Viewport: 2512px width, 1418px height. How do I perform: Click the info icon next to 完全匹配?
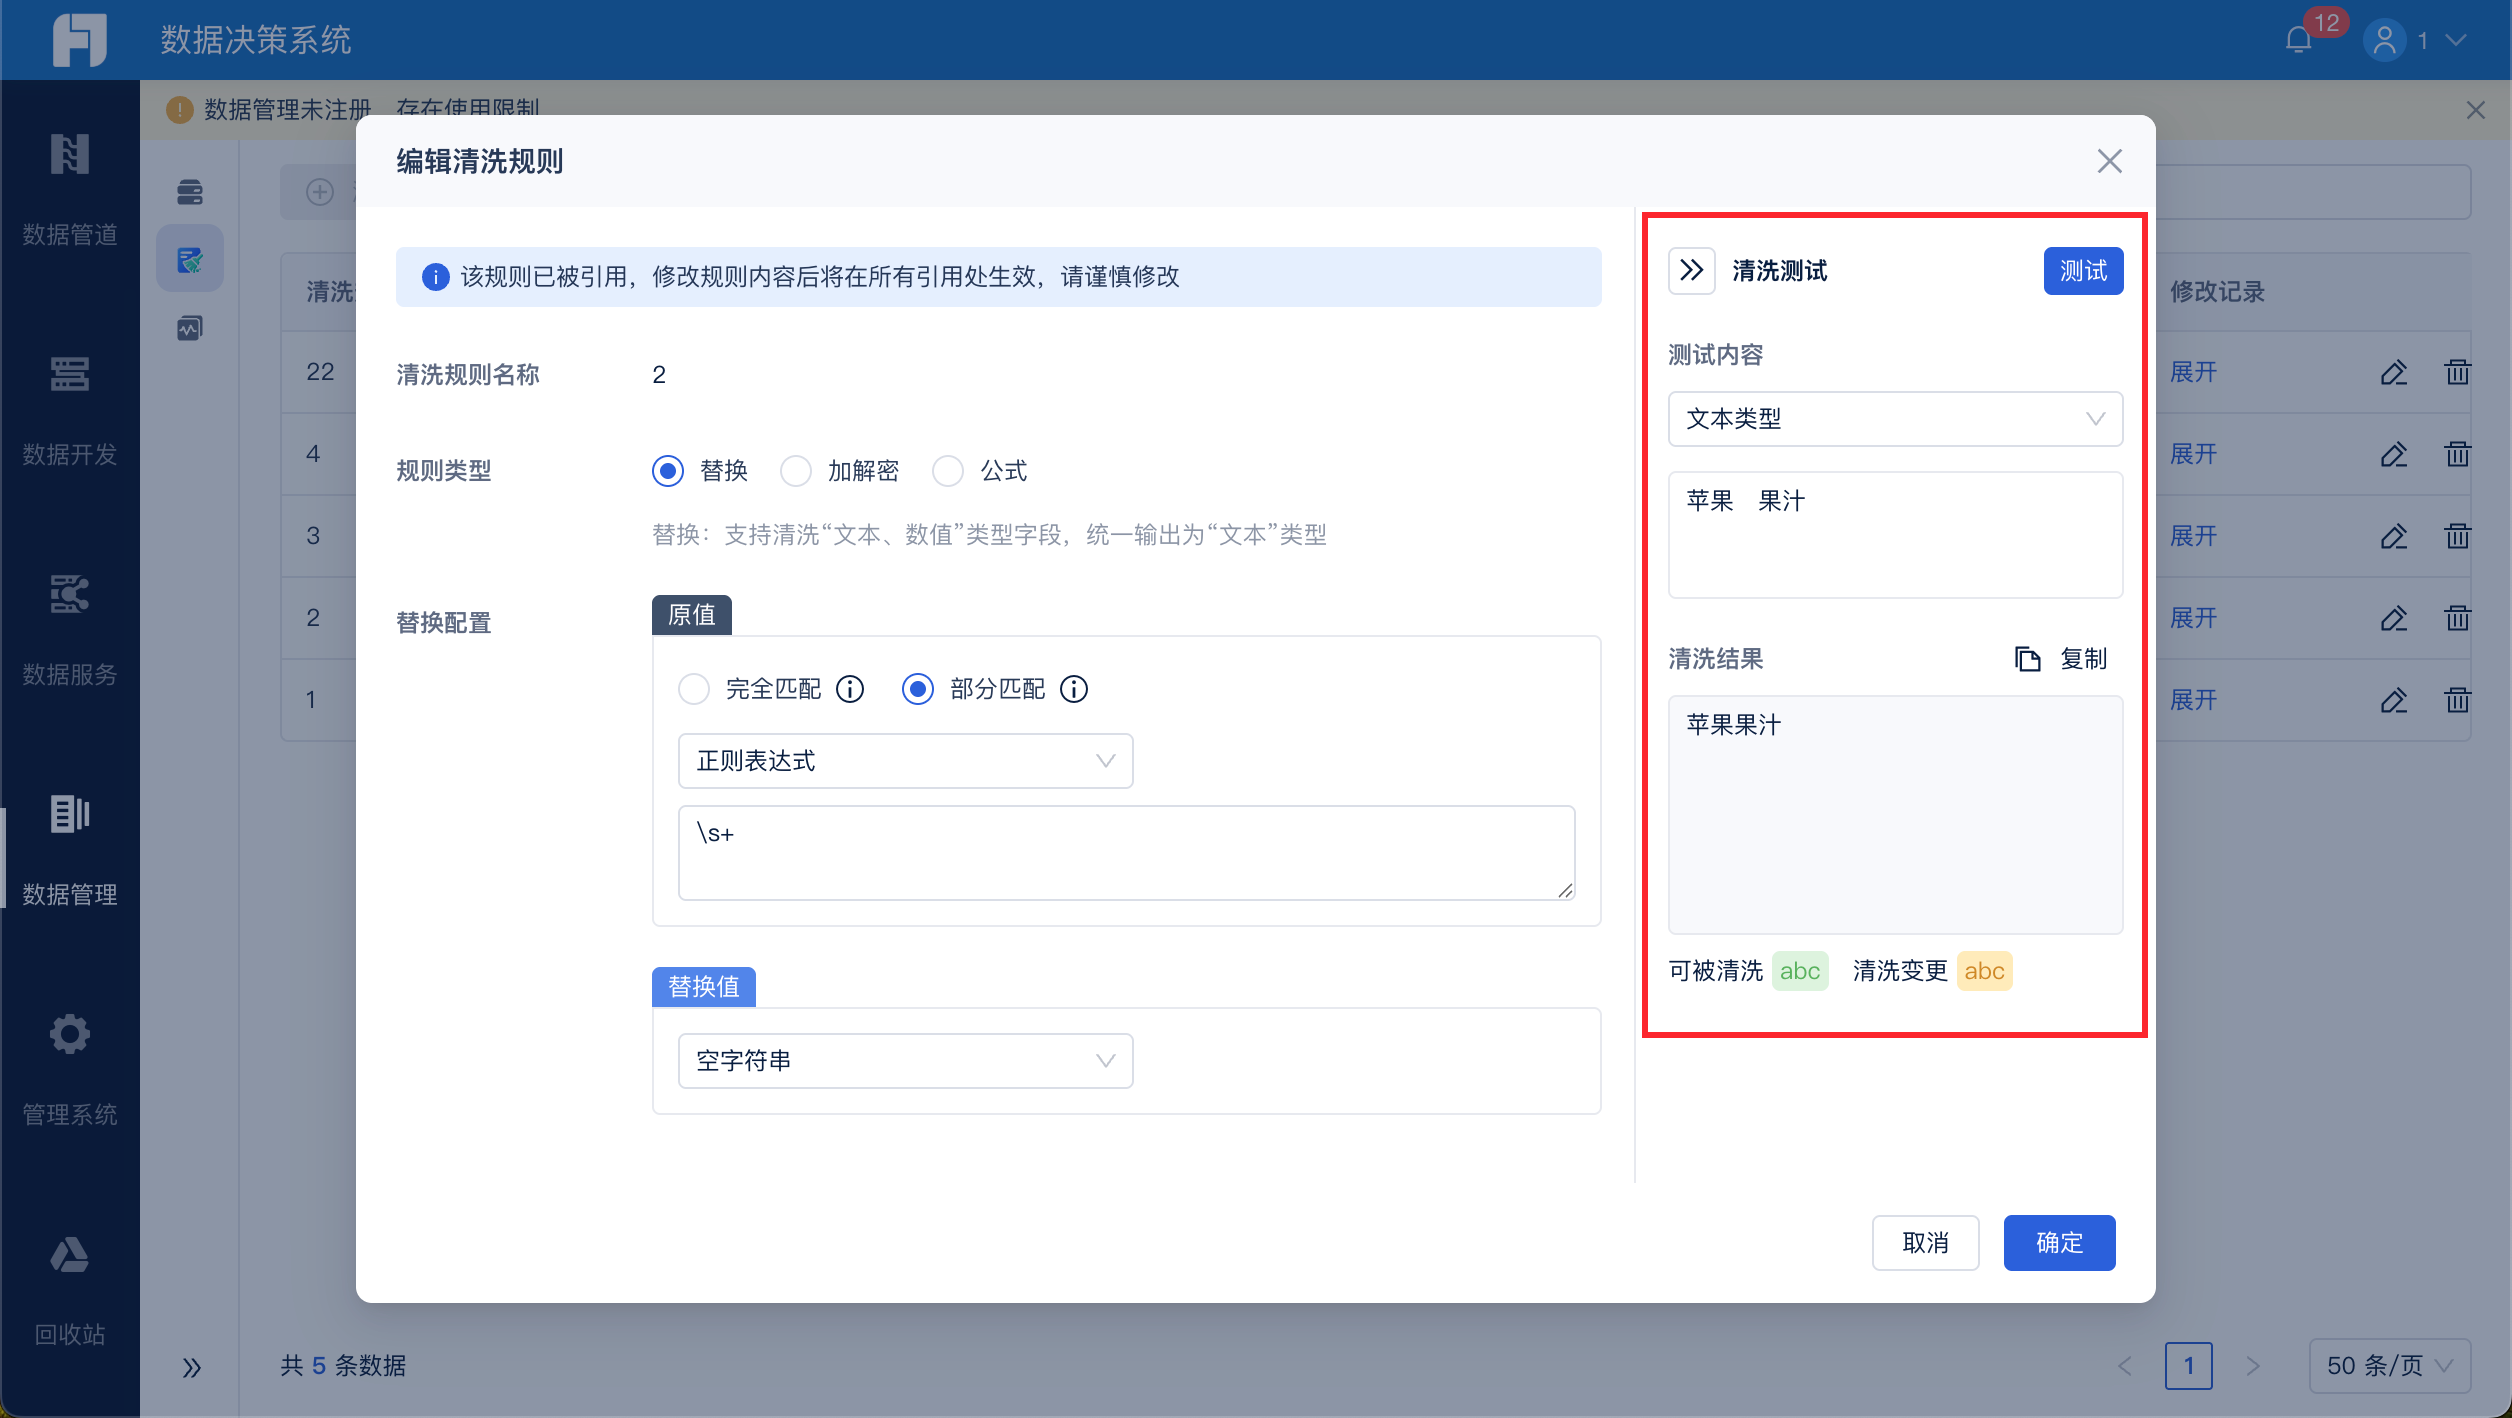850,689
